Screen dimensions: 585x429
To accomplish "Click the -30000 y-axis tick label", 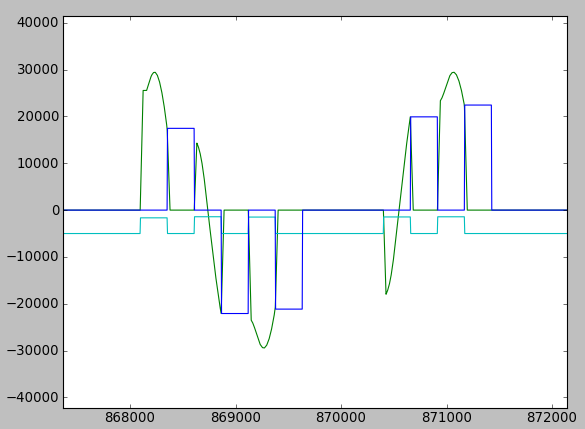I will 33,351.
